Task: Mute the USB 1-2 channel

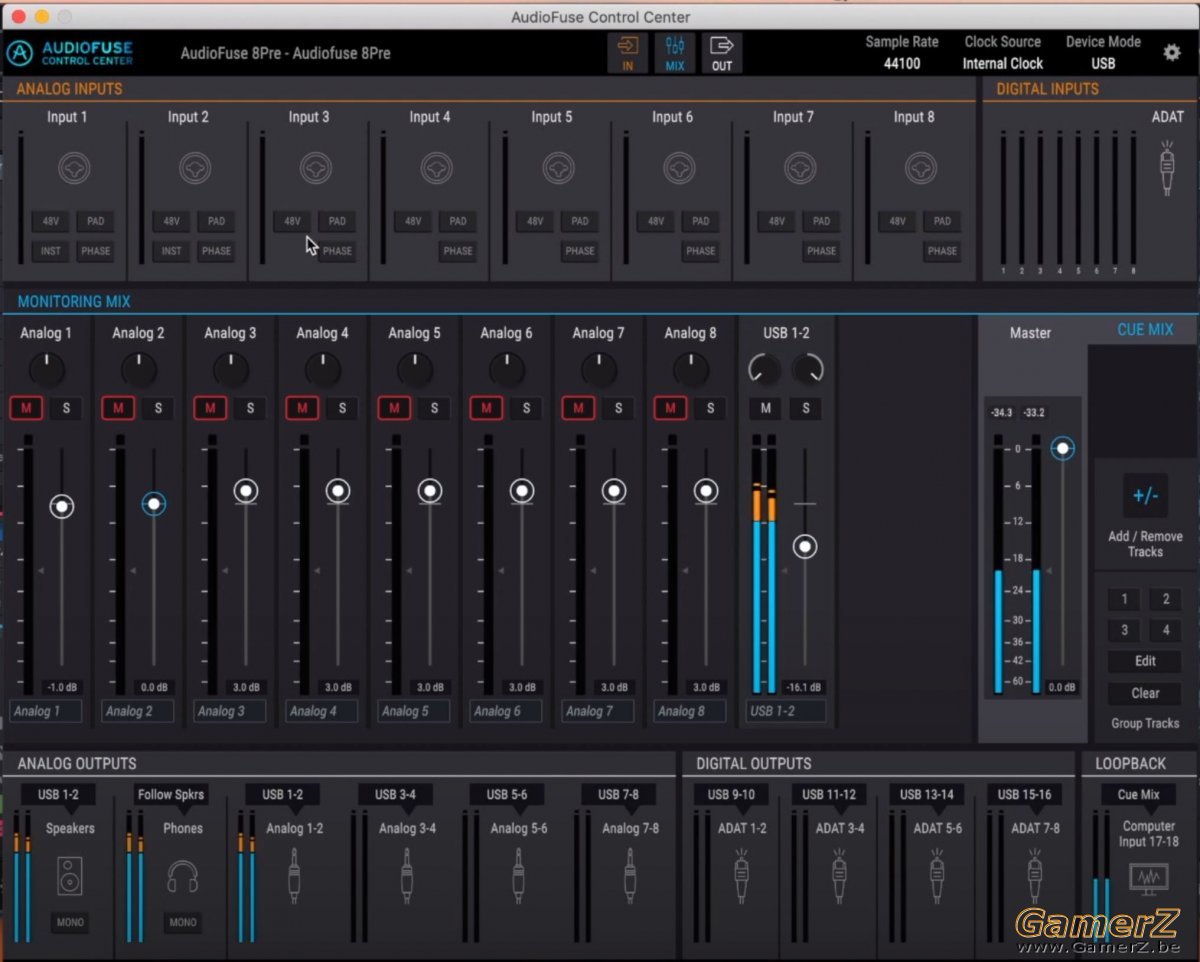Action: (x=765, y=408)
